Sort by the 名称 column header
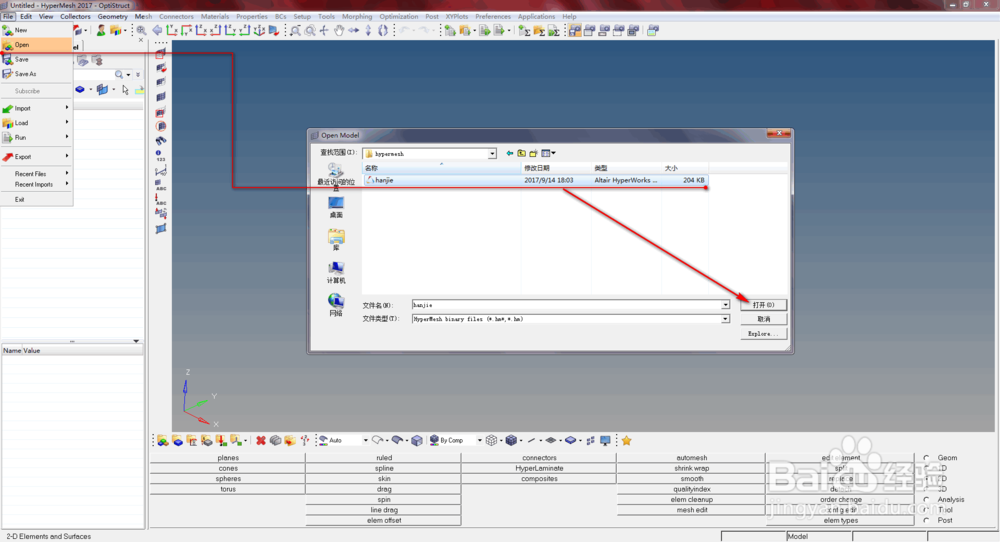This screenshot has height=542, width=1000. tap(442, 168)
